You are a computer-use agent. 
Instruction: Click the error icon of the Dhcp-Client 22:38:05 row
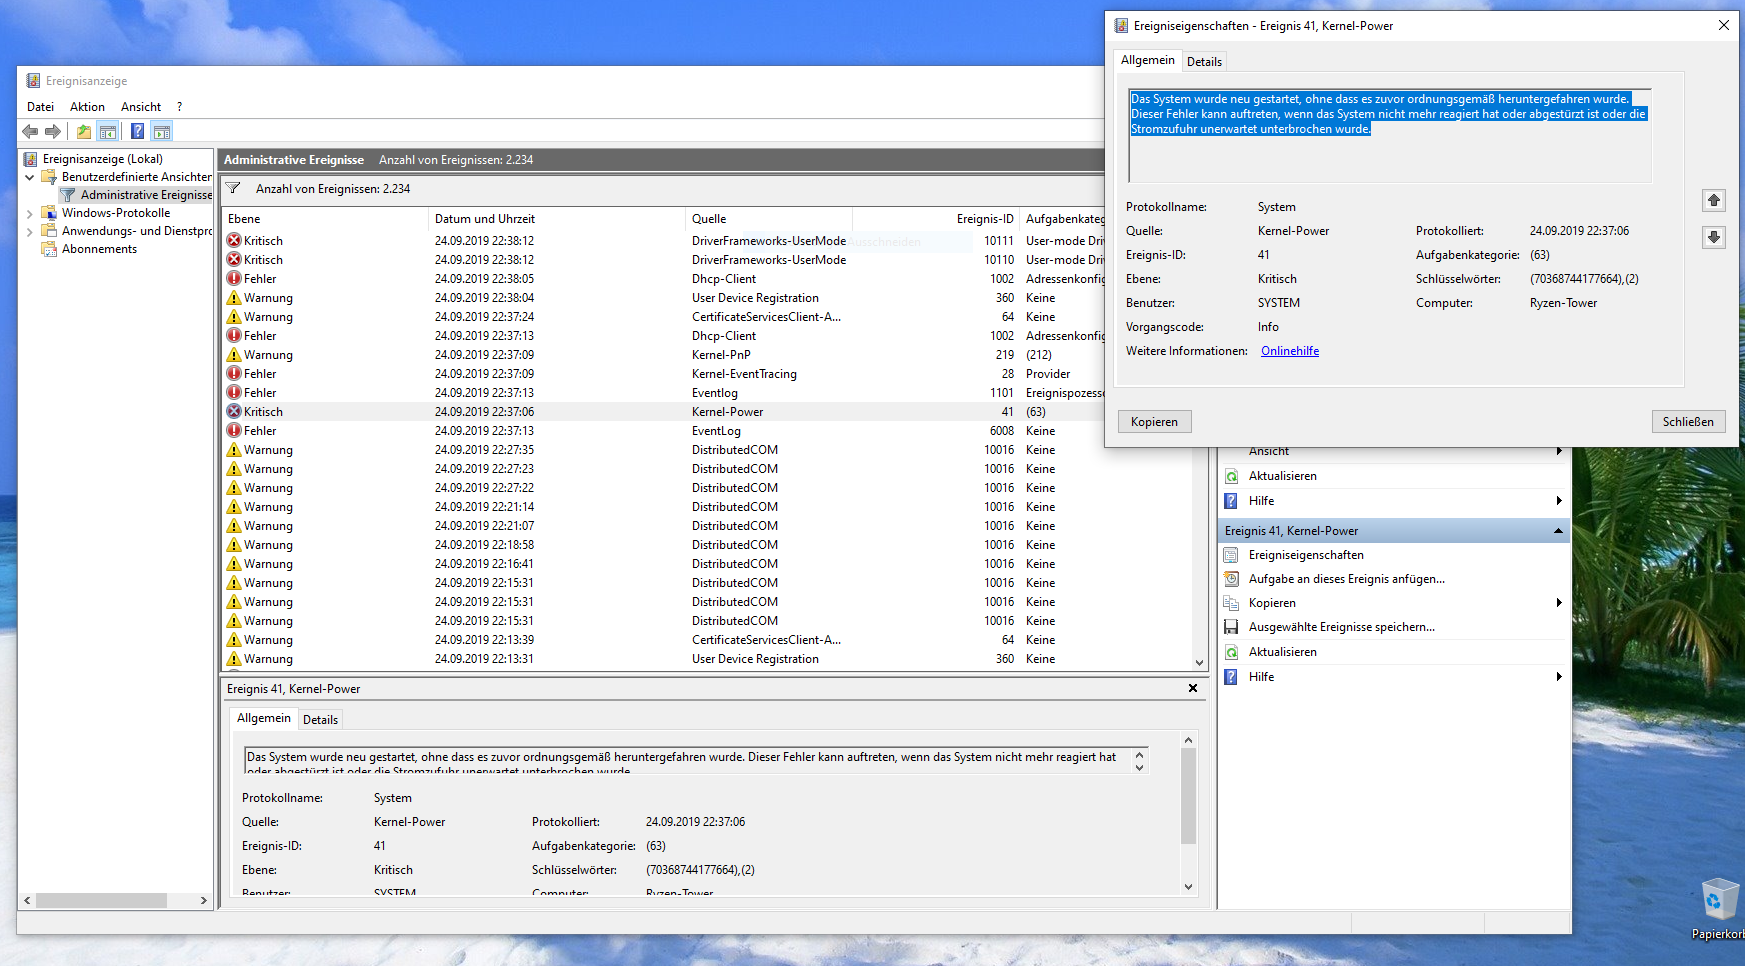pos(234,278)
